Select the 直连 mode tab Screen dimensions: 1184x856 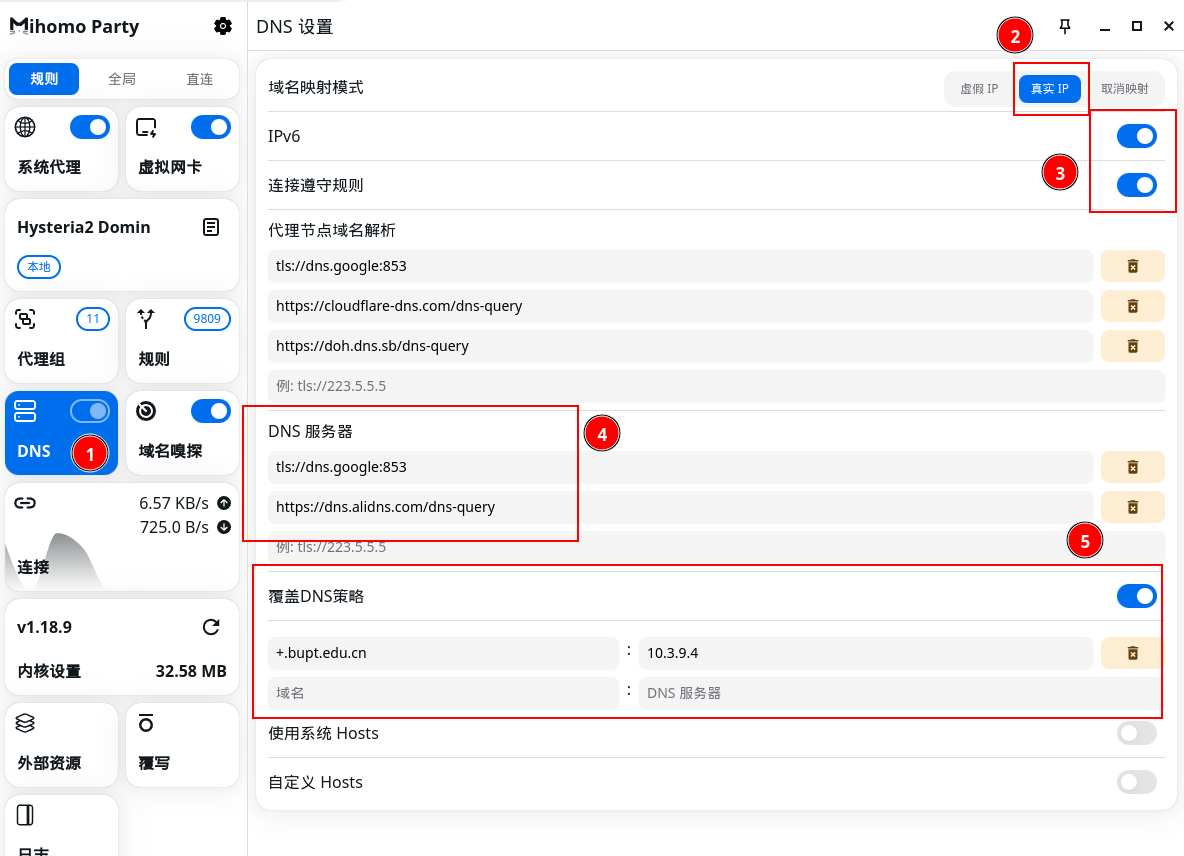[200, 79]
